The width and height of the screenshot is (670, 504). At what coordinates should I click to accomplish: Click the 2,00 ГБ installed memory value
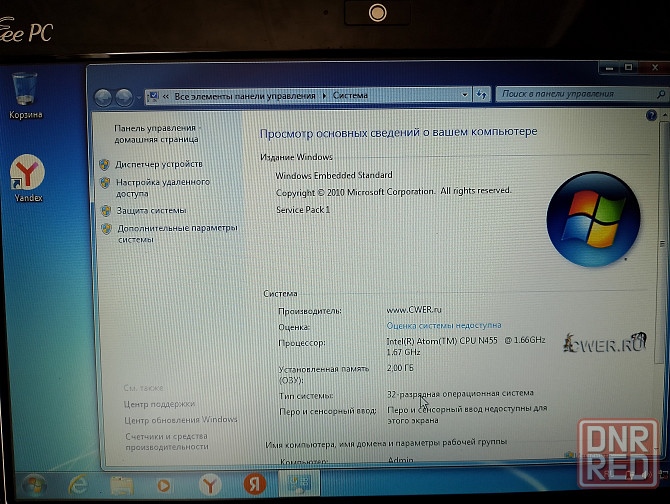point(400,368)
